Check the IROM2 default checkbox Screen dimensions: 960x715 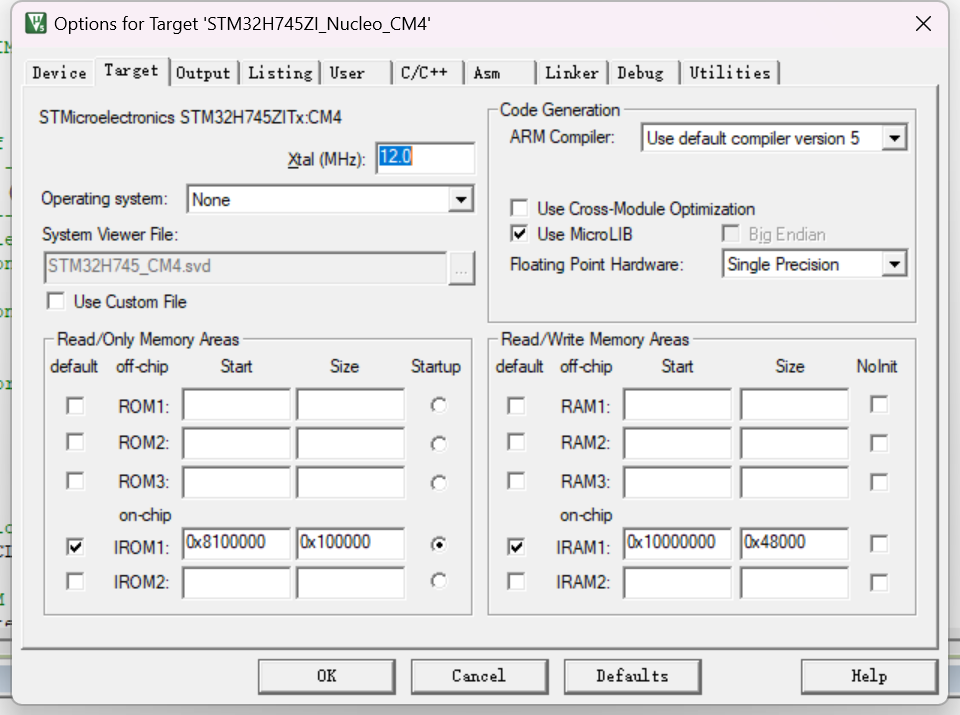point(75,581)
